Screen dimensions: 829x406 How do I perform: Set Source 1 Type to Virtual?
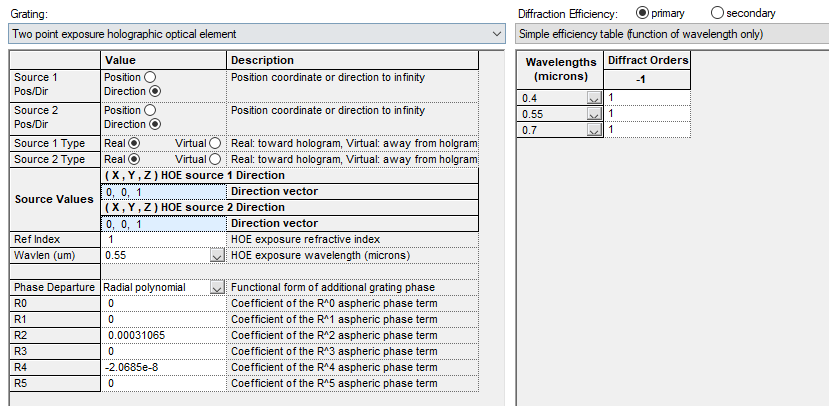click(215, 143)
